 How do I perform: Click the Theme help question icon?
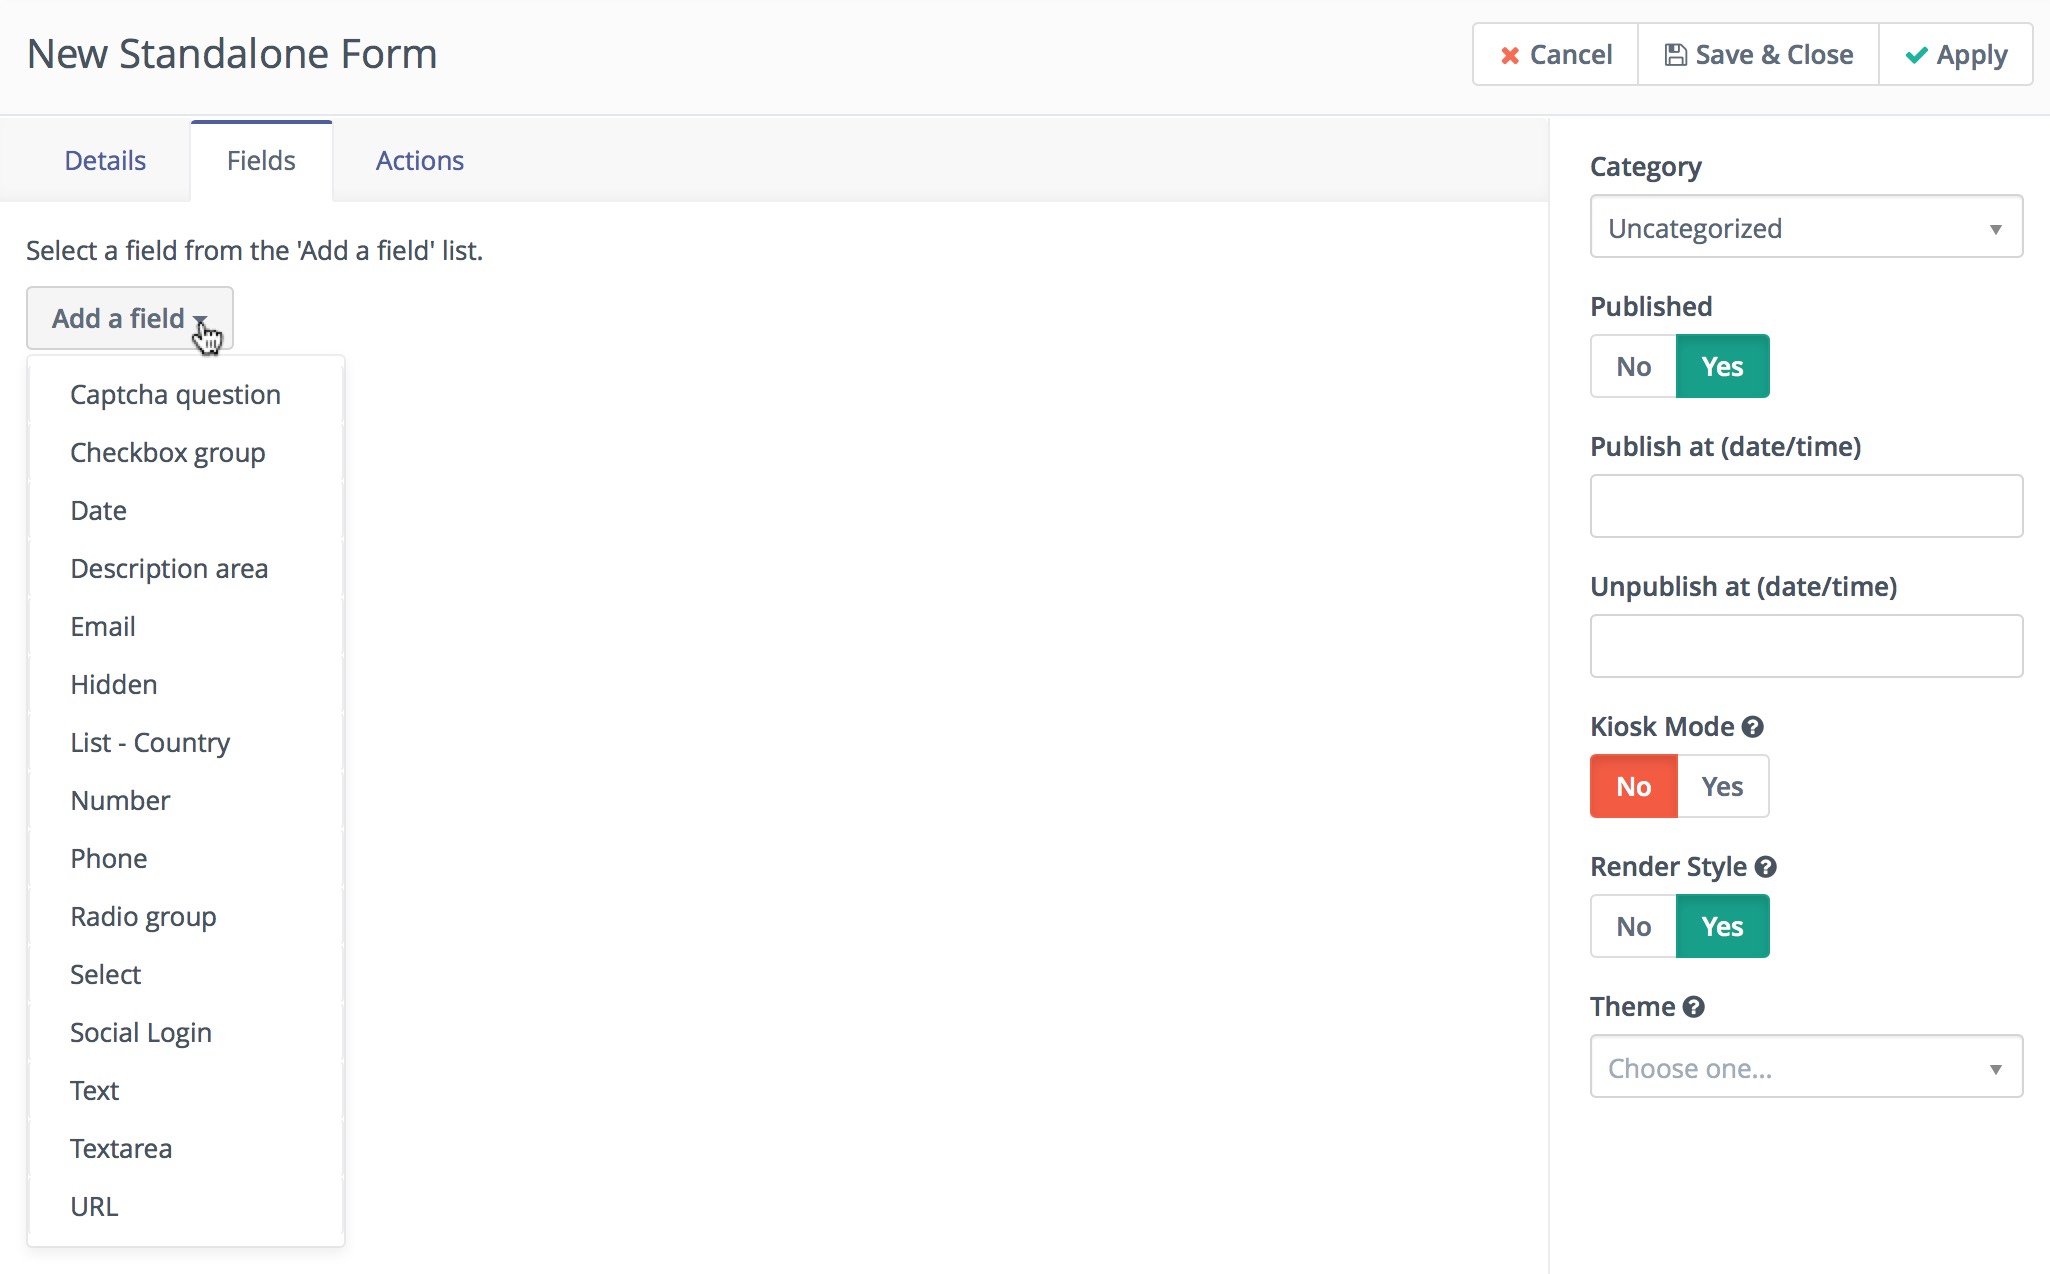tap(1693, 1007)
